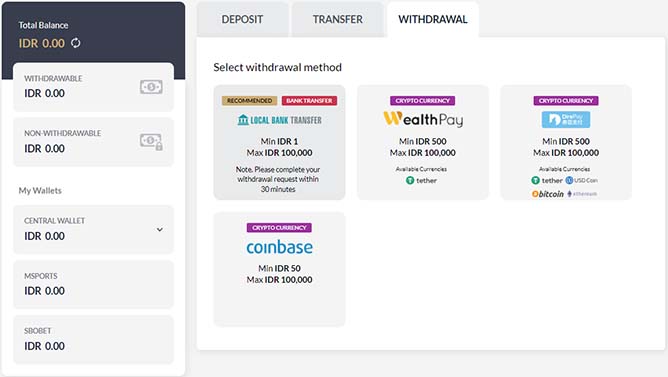Click the Recommended badge on bank transfer
Screen dimensions: 668x377
[249, 101]
